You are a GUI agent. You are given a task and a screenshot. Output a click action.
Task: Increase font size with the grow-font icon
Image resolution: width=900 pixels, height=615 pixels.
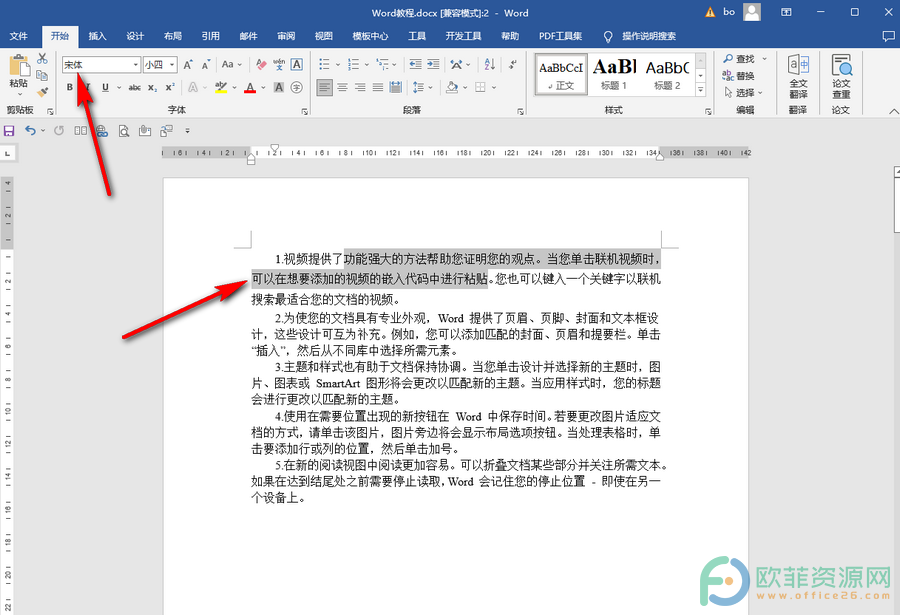point(188,64)
